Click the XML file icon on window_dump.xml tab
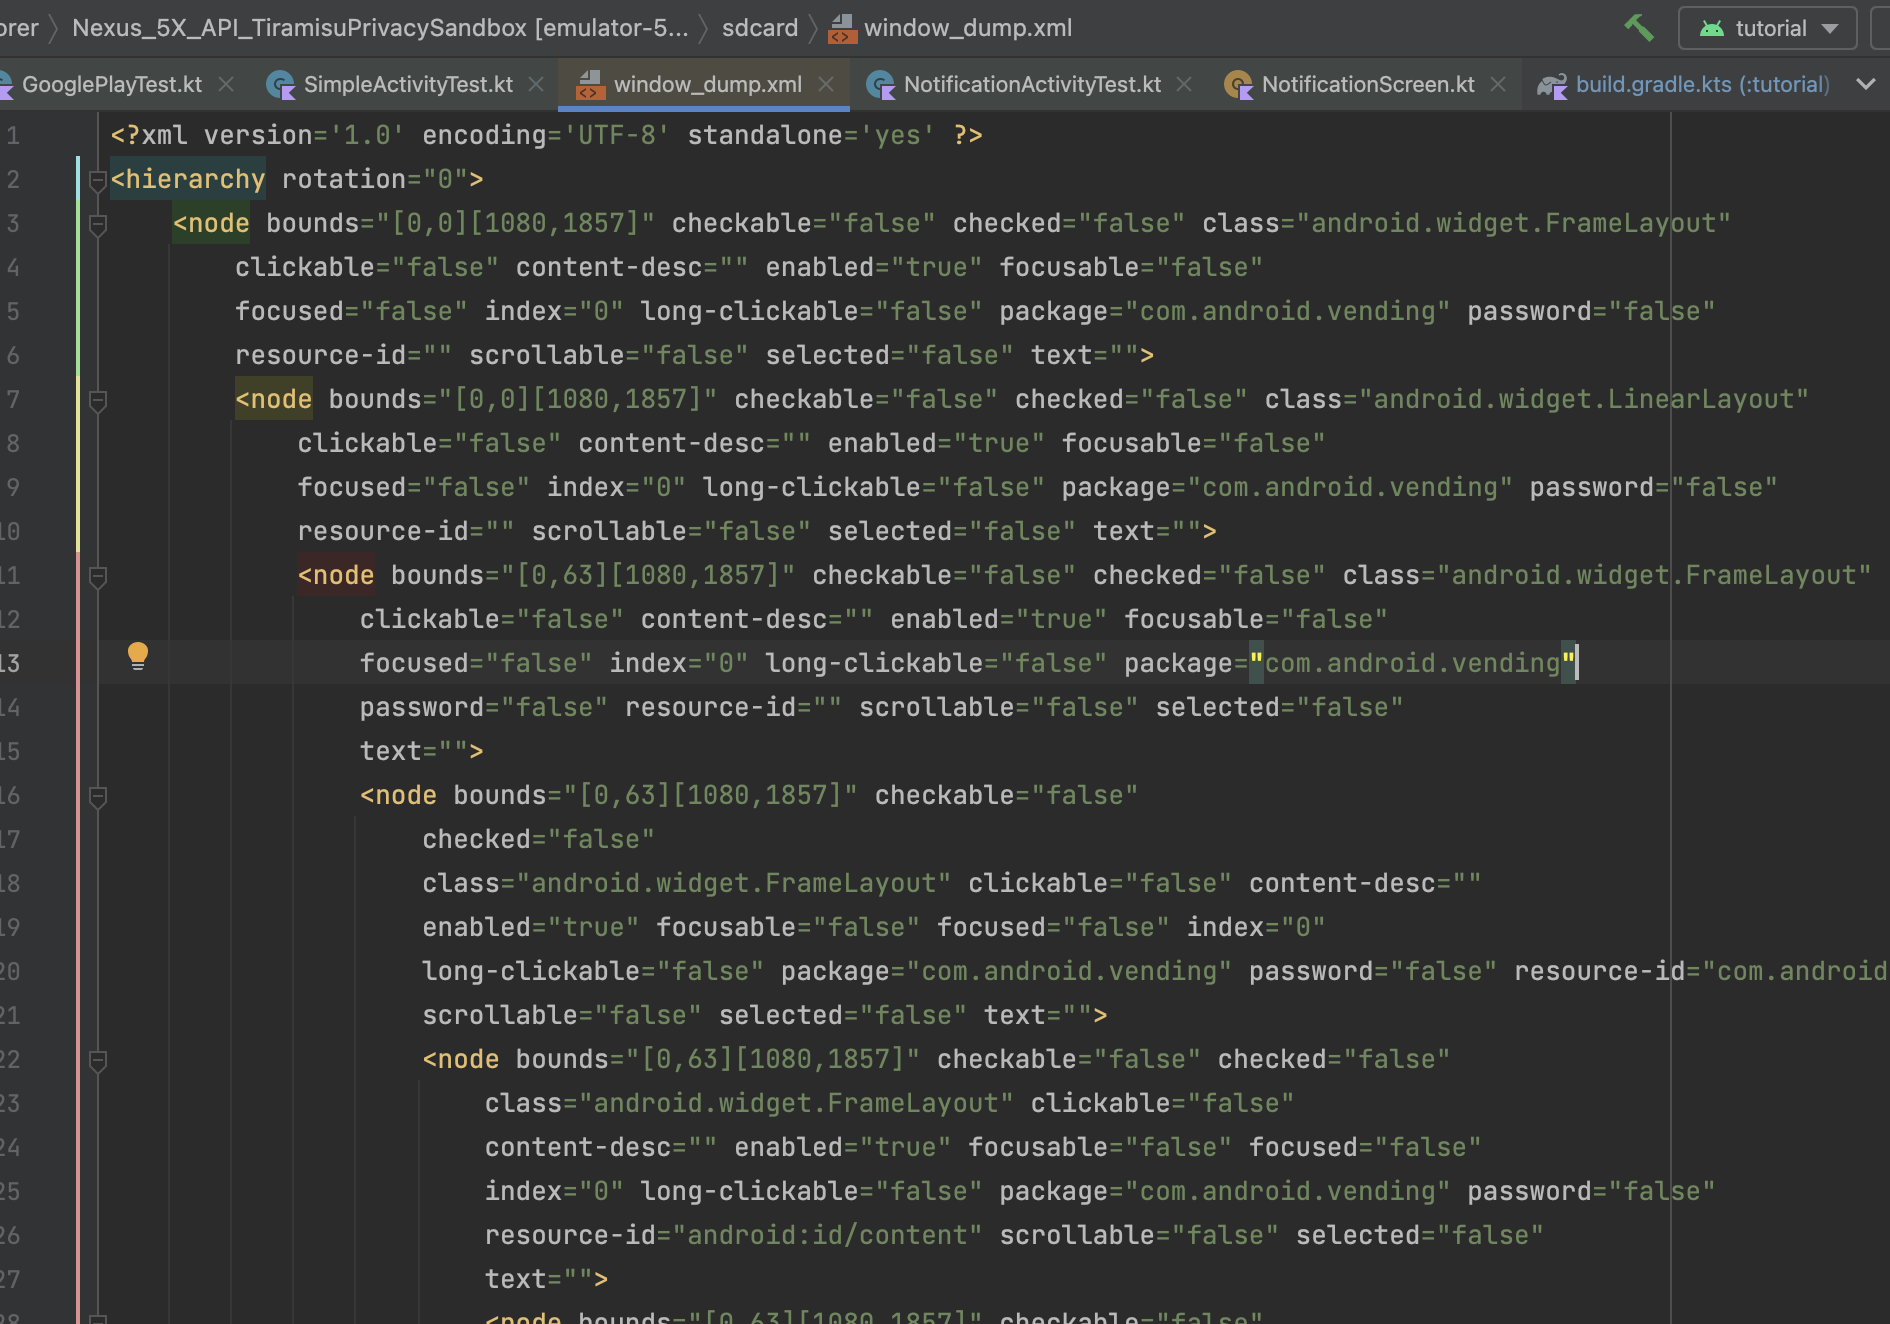 tap(590, 85)
